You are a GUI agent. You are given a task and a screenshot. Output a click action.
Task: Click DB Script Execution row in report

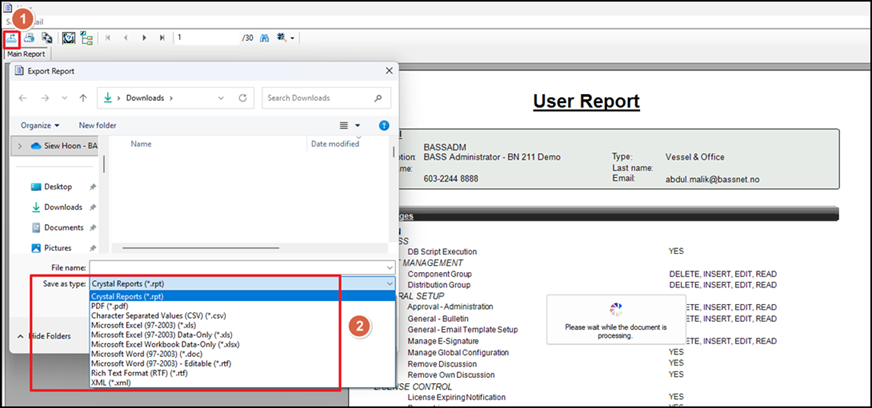pyautogui.click(x=442, y=251)
